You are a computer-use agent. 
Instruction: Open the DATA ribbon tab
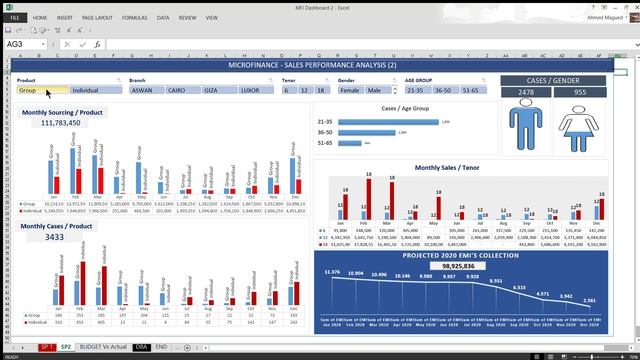pyautogui.click(x=163, y=18)
